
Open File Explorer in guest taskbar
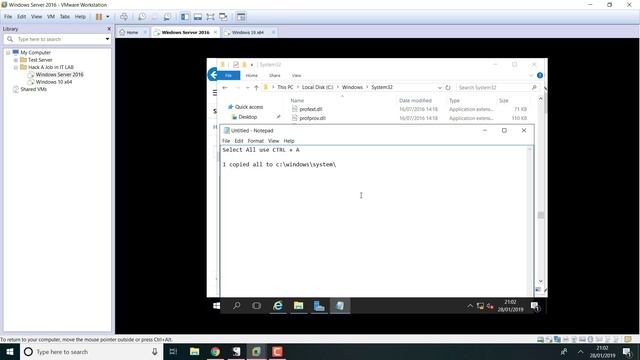[298, 306]
